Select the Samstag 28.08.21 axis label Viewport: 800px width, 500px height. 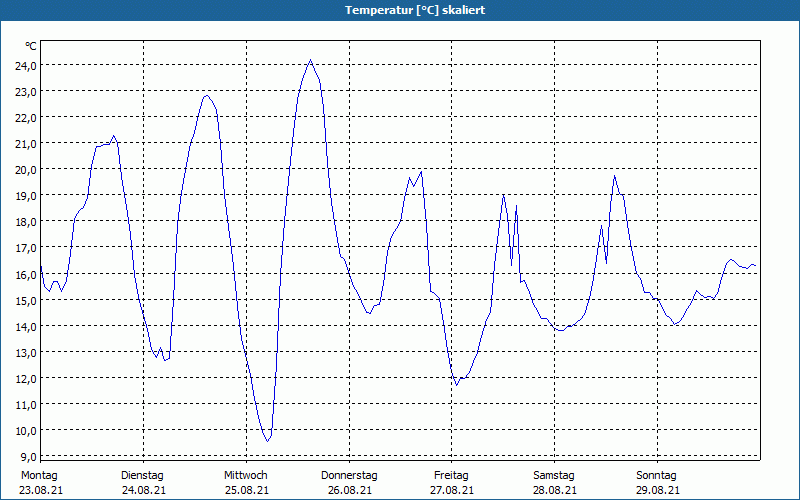tap(555, 483)
